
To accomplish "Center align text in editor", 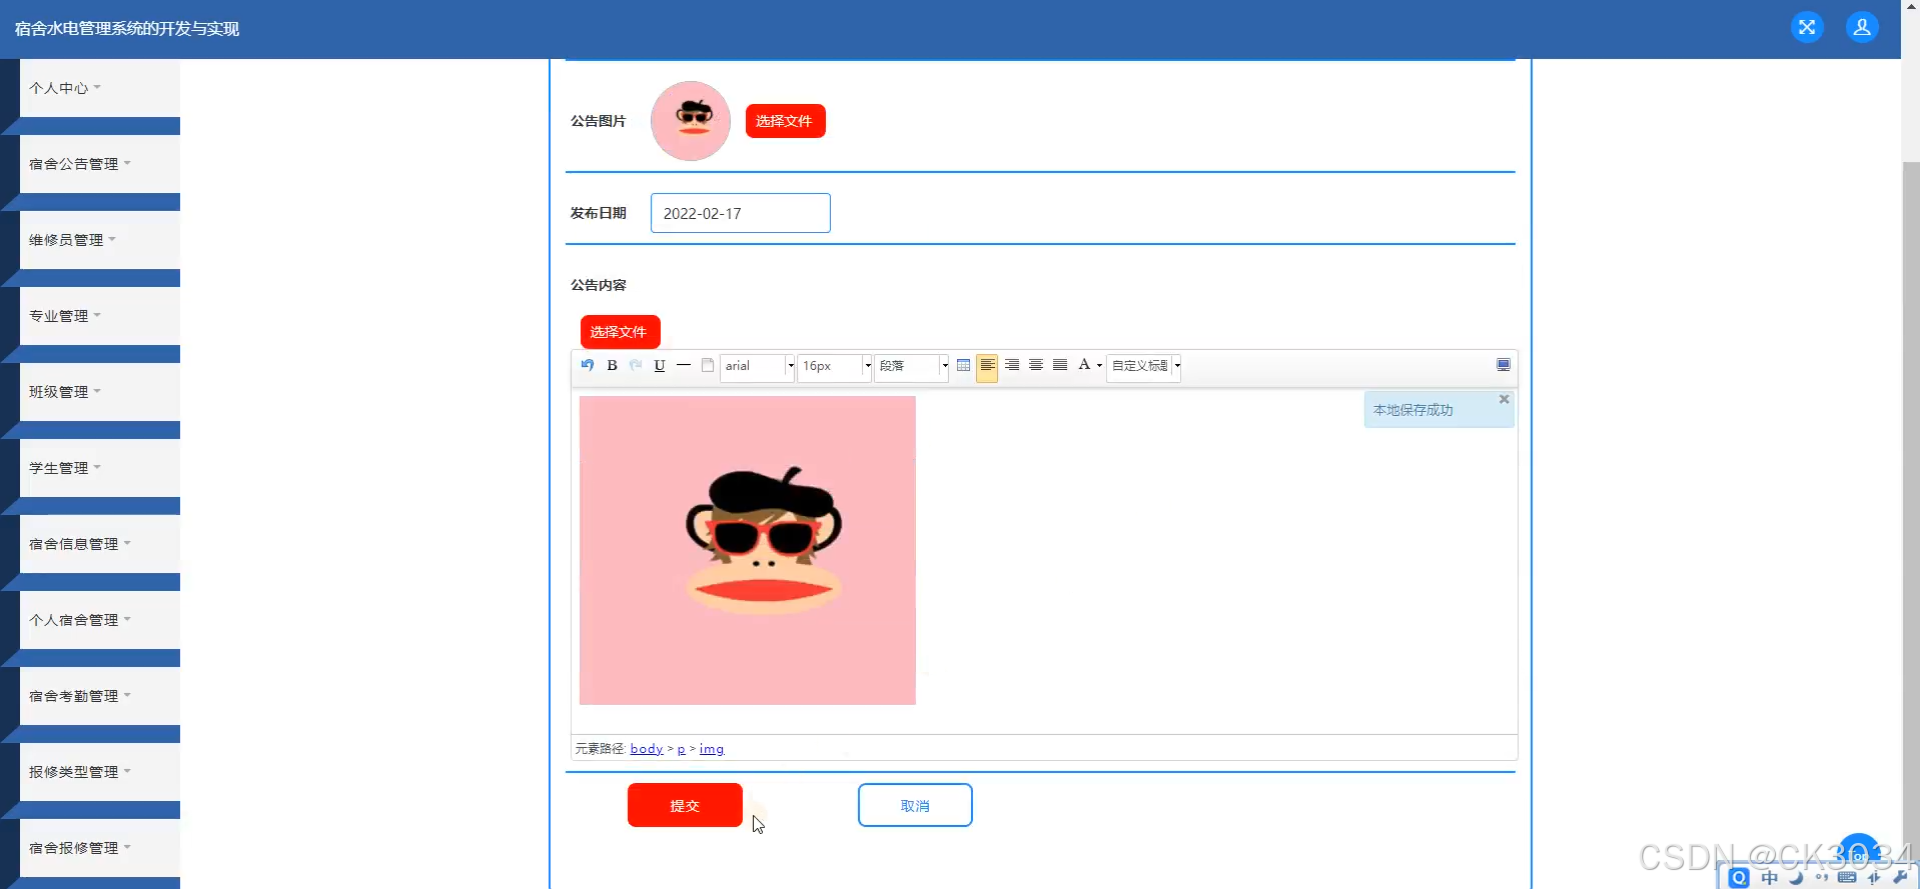I will coord(1036,366).
